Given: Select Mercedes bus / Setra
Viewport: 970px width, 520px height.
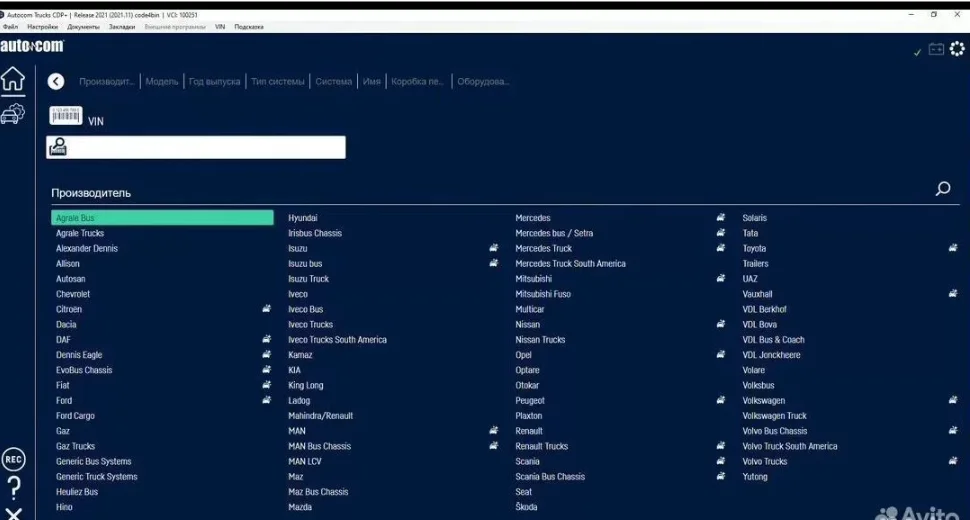Looking at the screenshot, I should [554, 233].
